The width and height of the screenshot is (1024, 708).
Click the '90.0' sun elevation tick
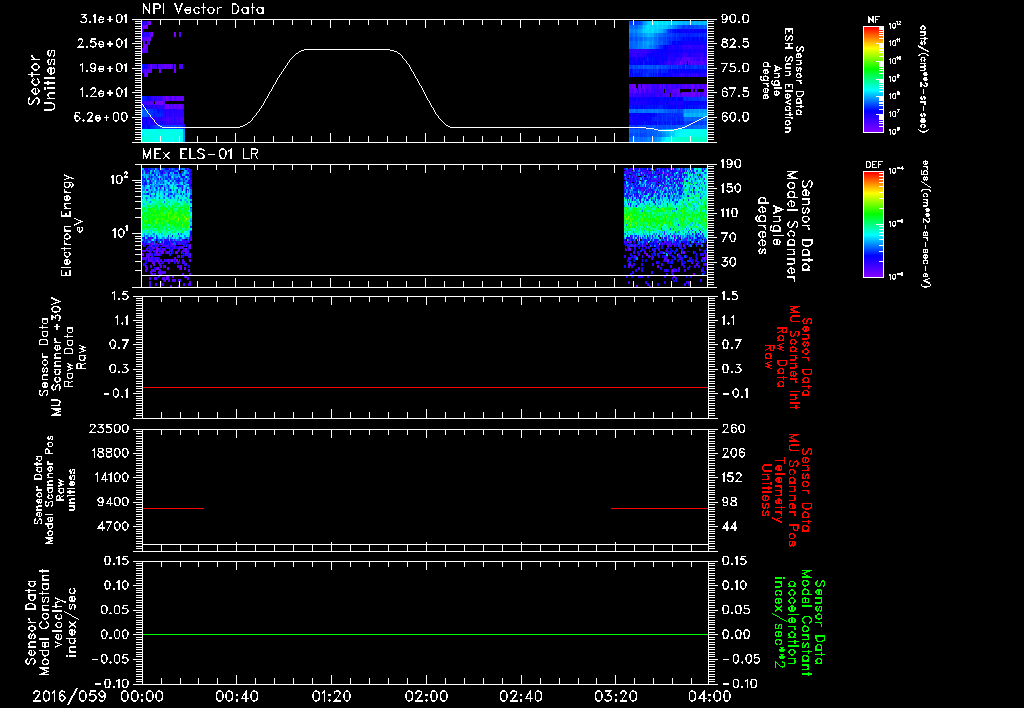[x=735, y=19]
